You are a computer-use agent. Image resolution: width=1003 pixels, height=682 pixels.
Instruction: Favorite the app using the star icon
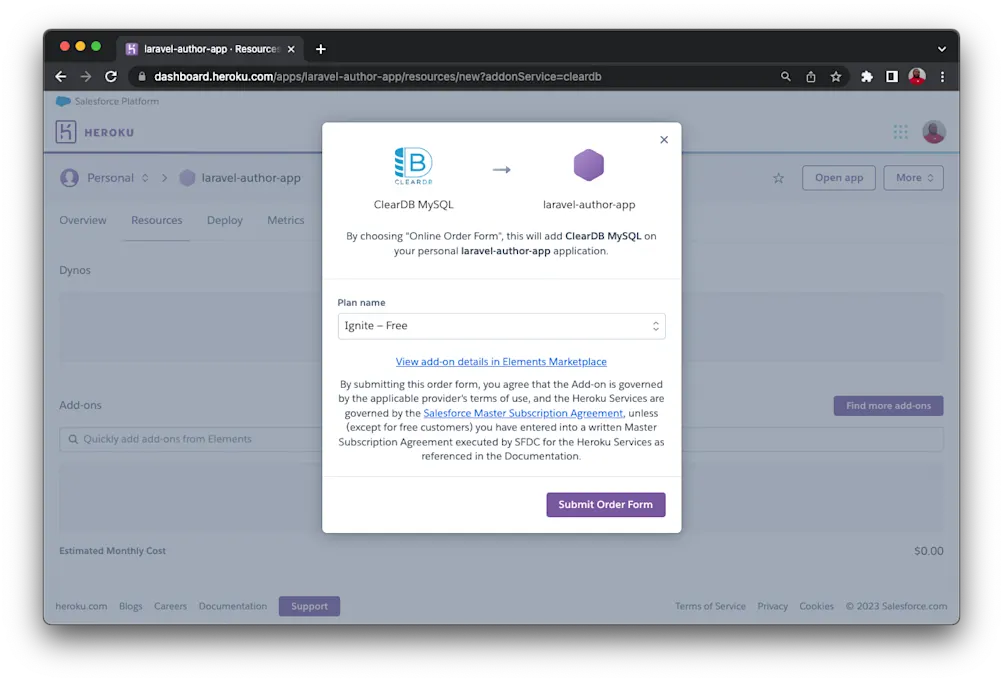pyautogui.click(x=778, y=178)
